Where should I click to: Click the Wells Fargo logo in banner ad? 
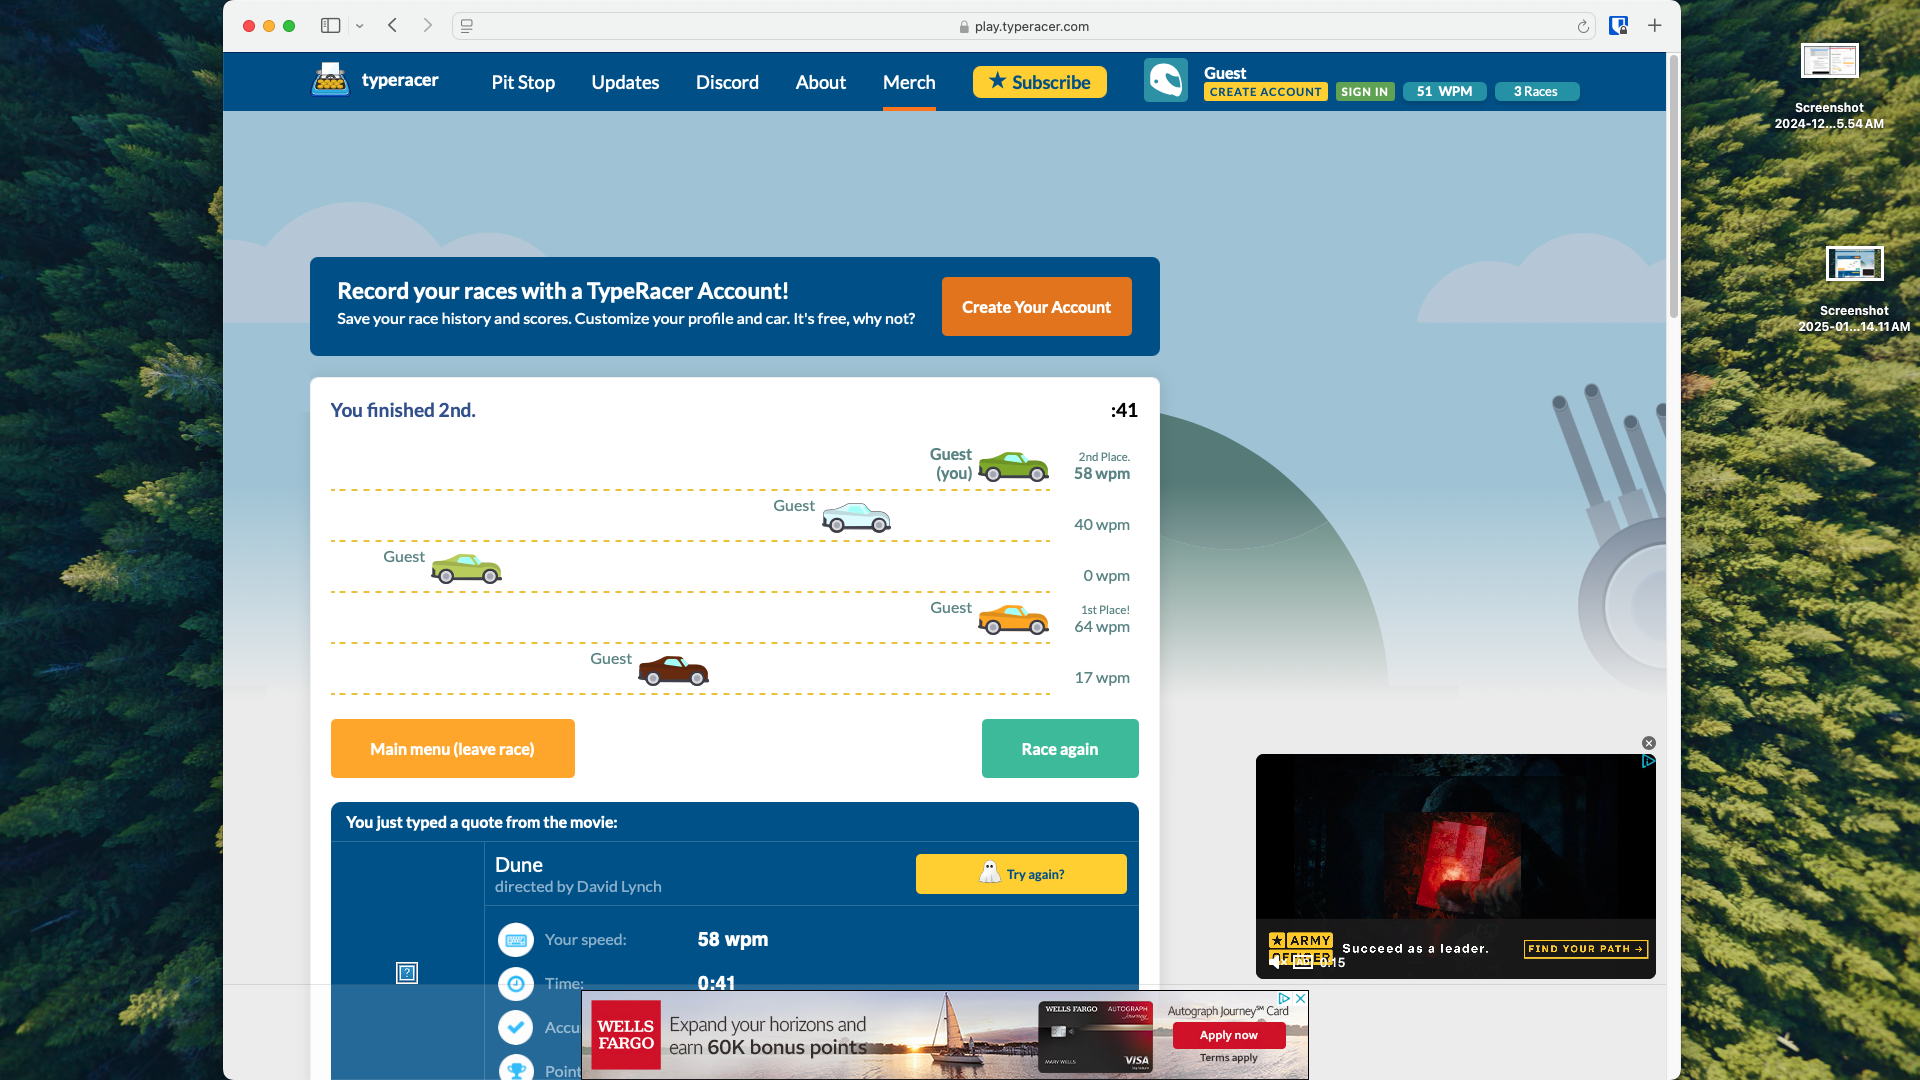[626, 1035]
